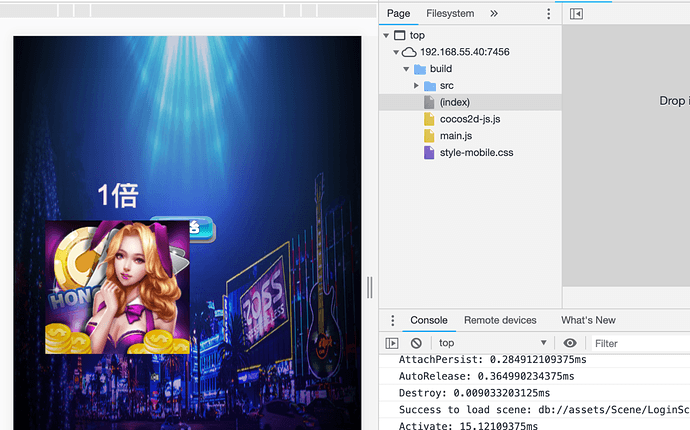
Task: Toggle the live expression eye icon
Action: click(570, 343)
